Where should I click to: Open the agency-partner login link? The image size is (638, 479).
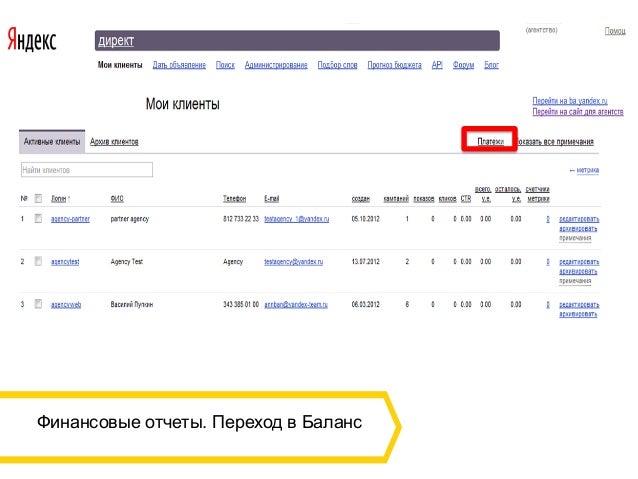coord(70,219)
